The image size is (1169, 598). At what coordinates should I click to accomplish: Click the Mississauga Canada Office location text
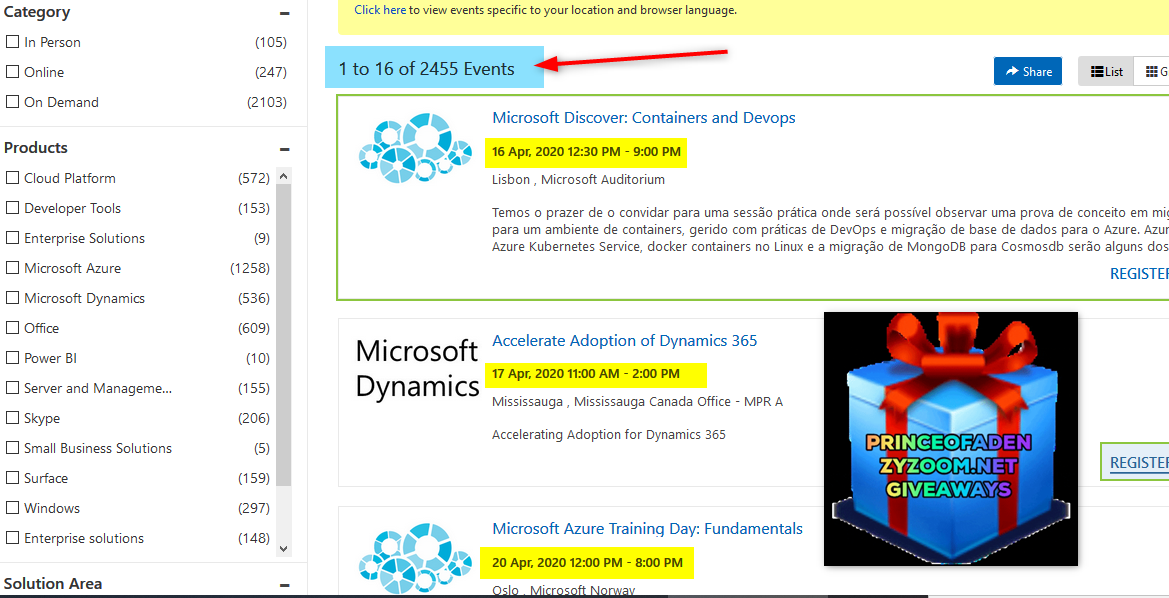pos(637,401)
